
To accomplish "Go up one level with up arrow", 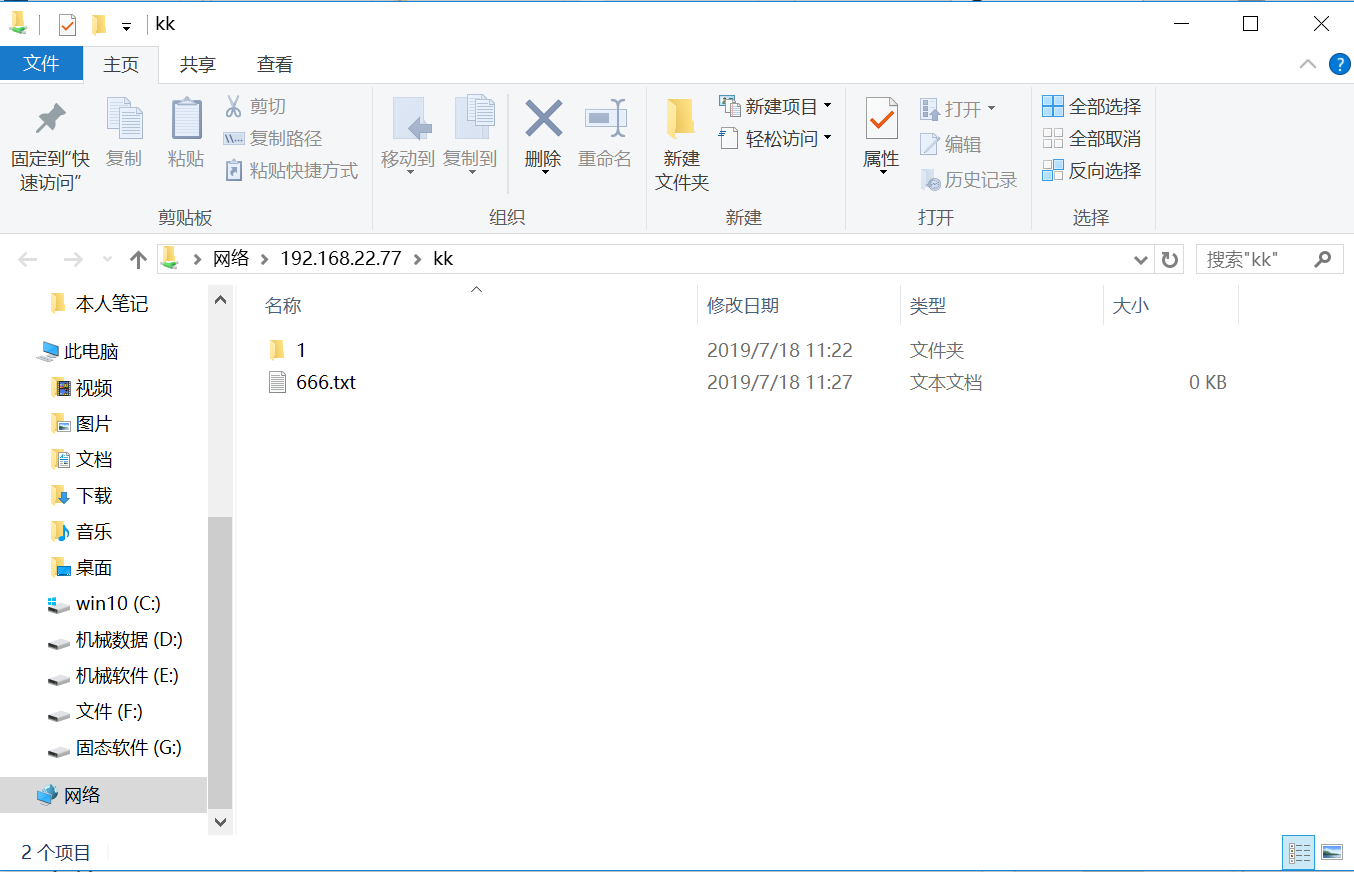I will [x=138, y=259].
